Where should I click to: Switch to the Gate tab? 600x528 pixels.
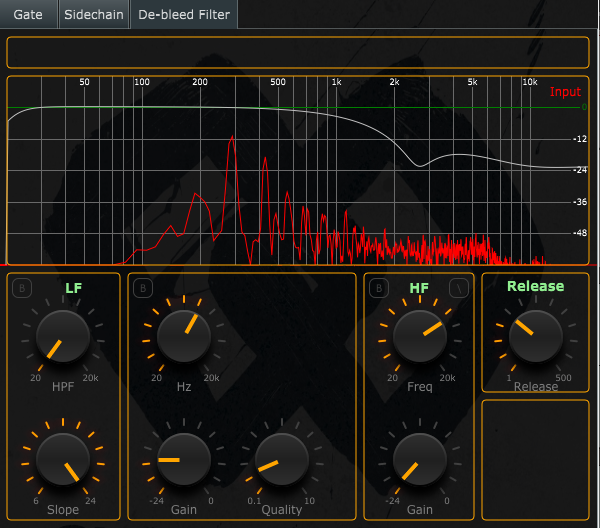(x=28, y=14)
